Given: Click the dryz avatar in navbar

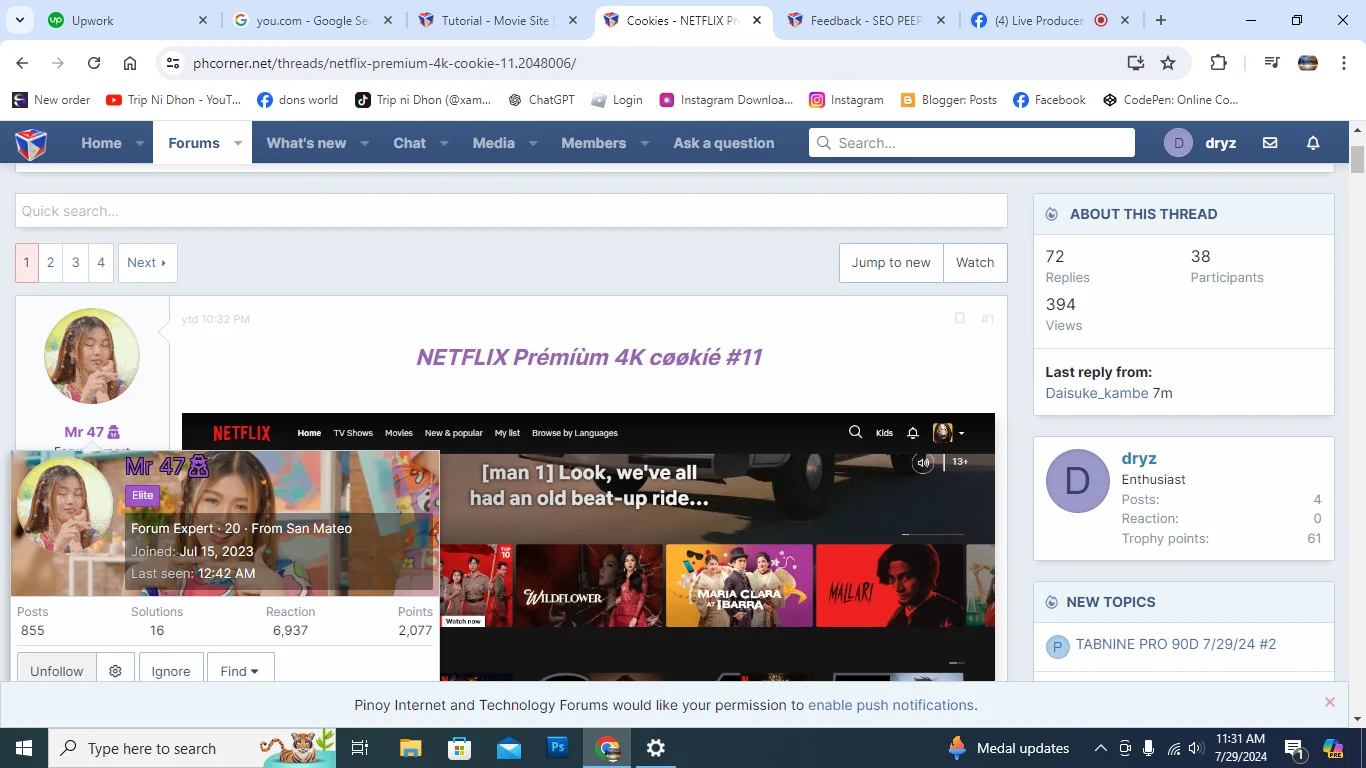Looking at the screenshot, I should click(1178, 143).
